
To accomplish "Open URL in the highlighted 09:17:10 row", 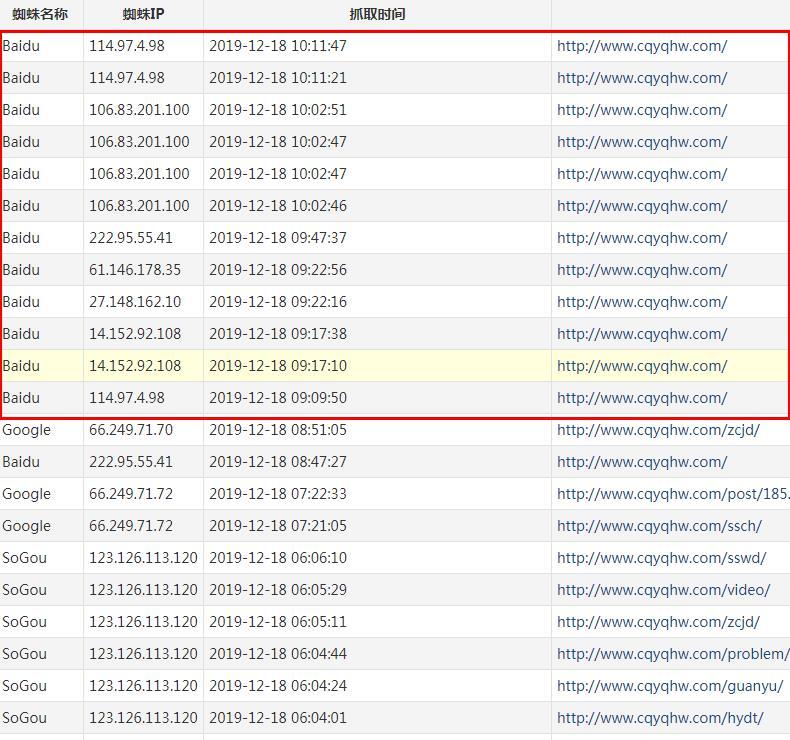I will tap(642, 366).
